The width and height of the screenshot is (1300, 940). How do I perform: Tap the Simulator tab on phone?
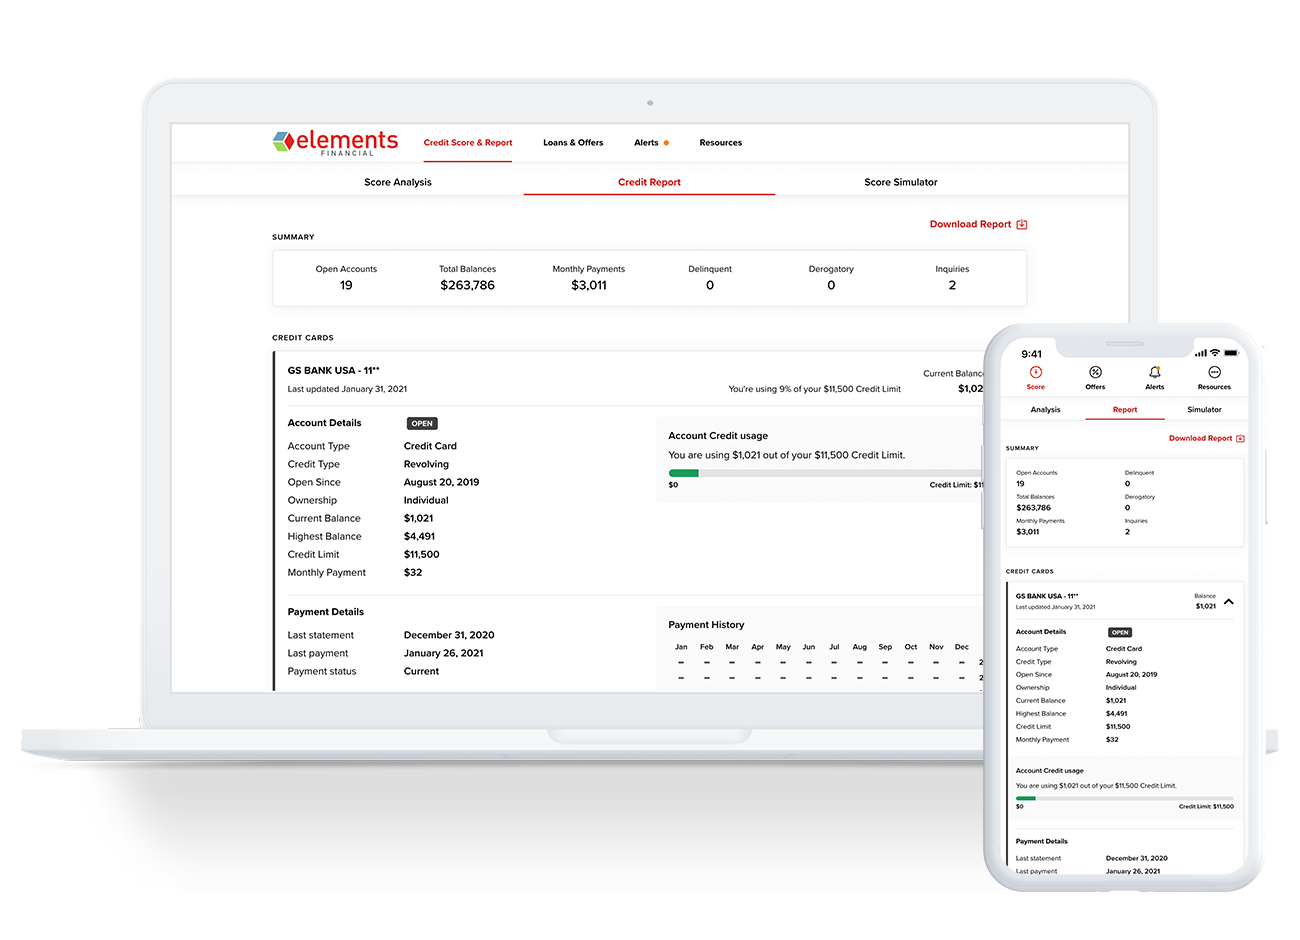coord(1204,410)
